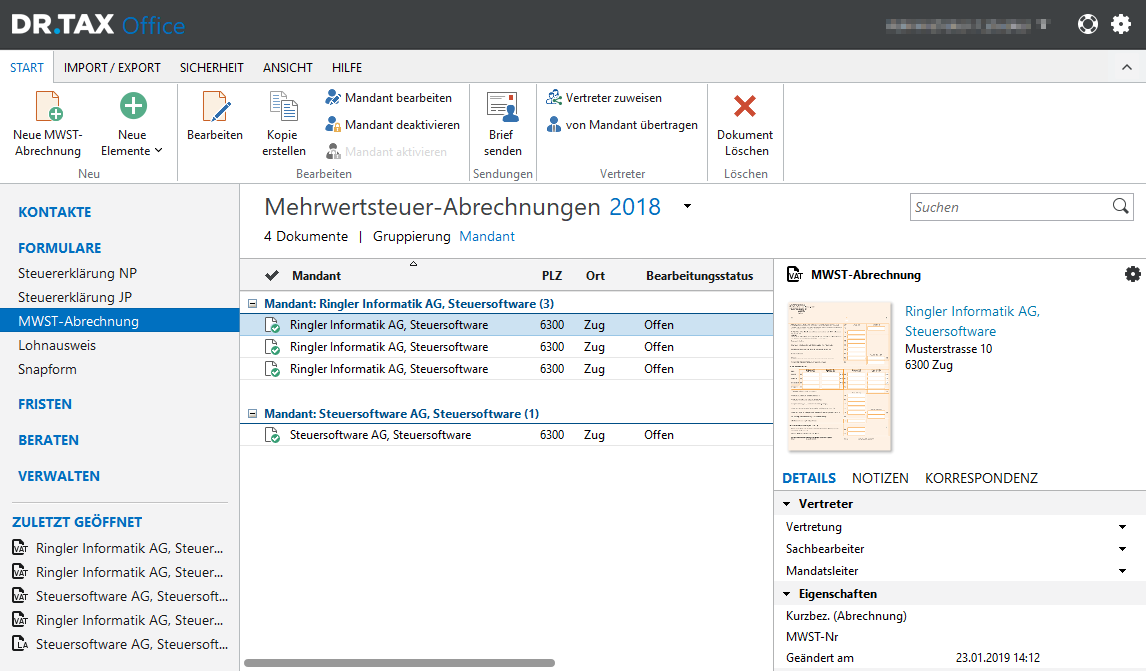Open the detail panel gear settings
Screen dimensions: 1146x671
(1132, 274)
